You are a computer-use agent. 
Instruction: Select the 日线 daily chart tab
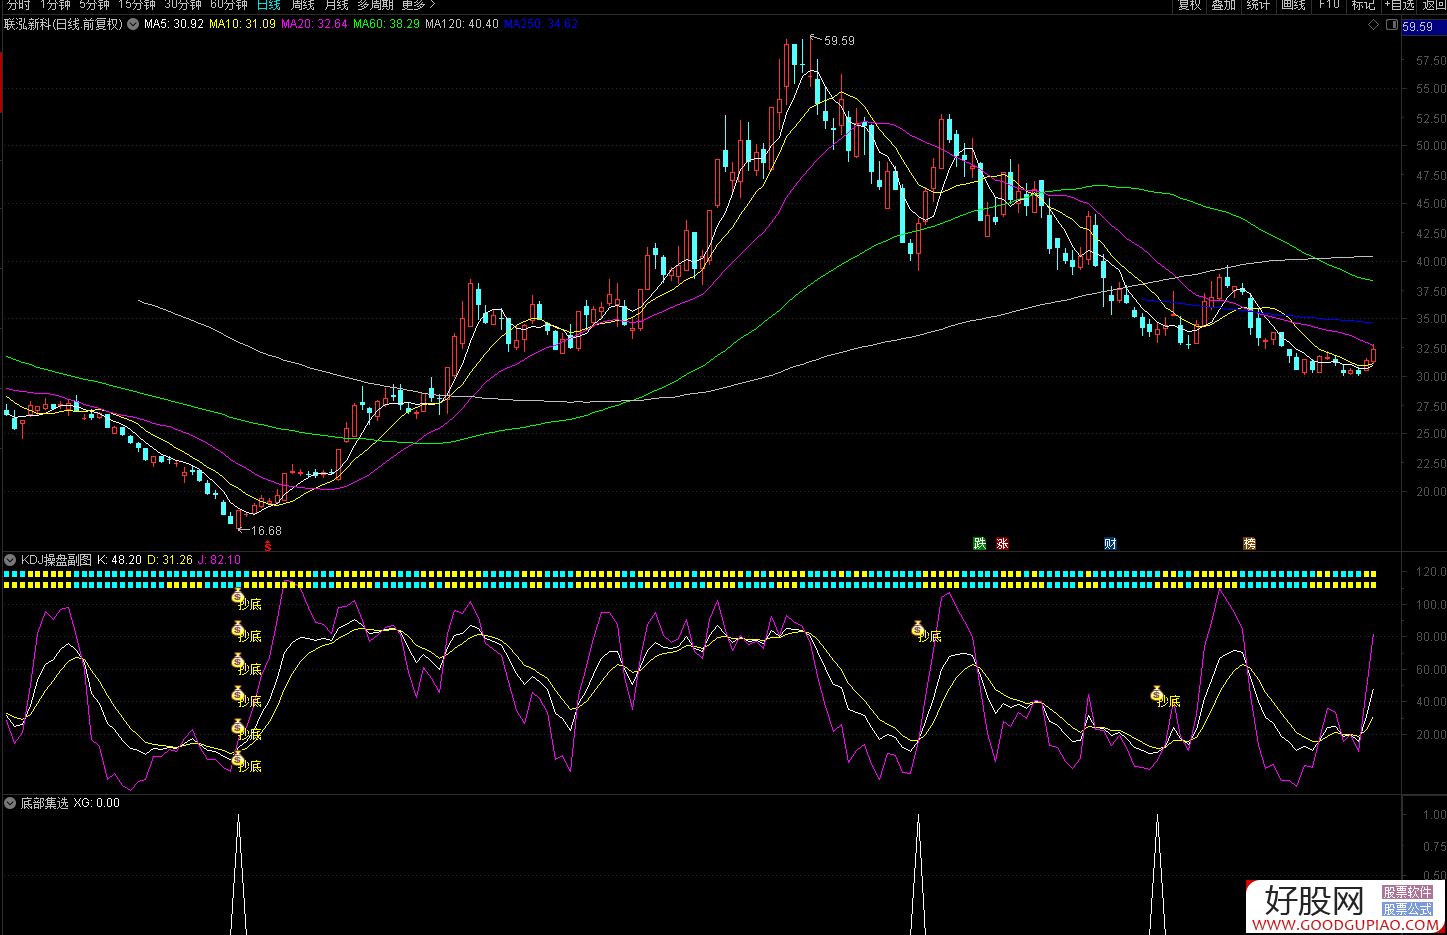pyautogui.click(x=268, y=5)
